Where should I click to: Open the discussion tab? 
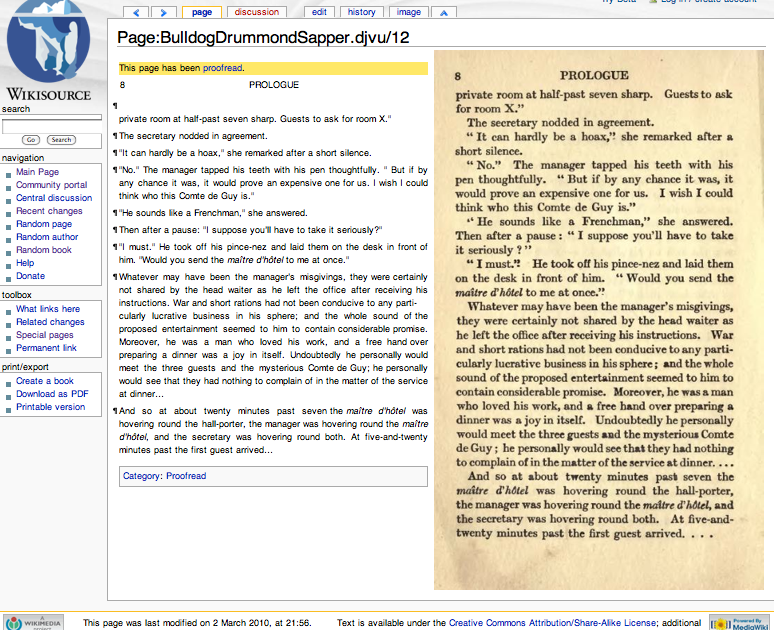pos(257,12)
